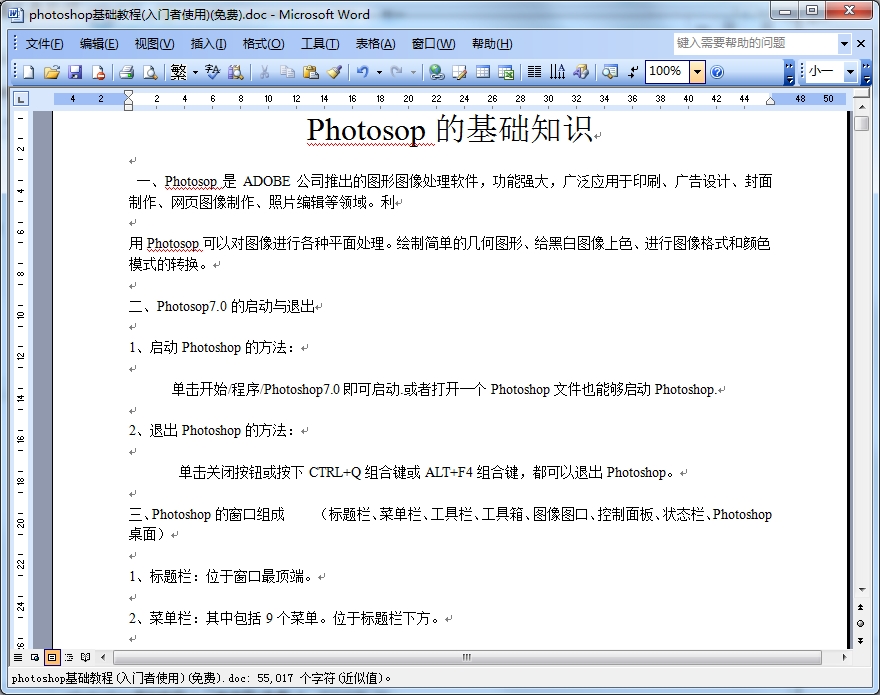Run the spelling and grammar check

(x=213, y=72)
